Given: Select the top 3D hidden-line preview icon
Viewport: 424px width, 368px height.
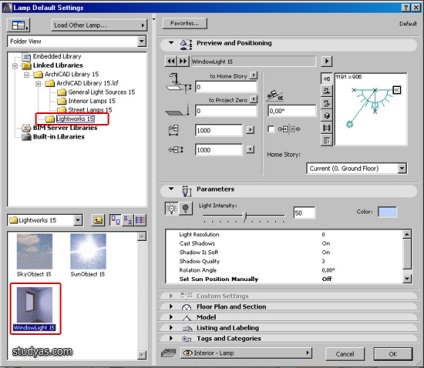Looking at the screenshot, I should pos(326,91).
